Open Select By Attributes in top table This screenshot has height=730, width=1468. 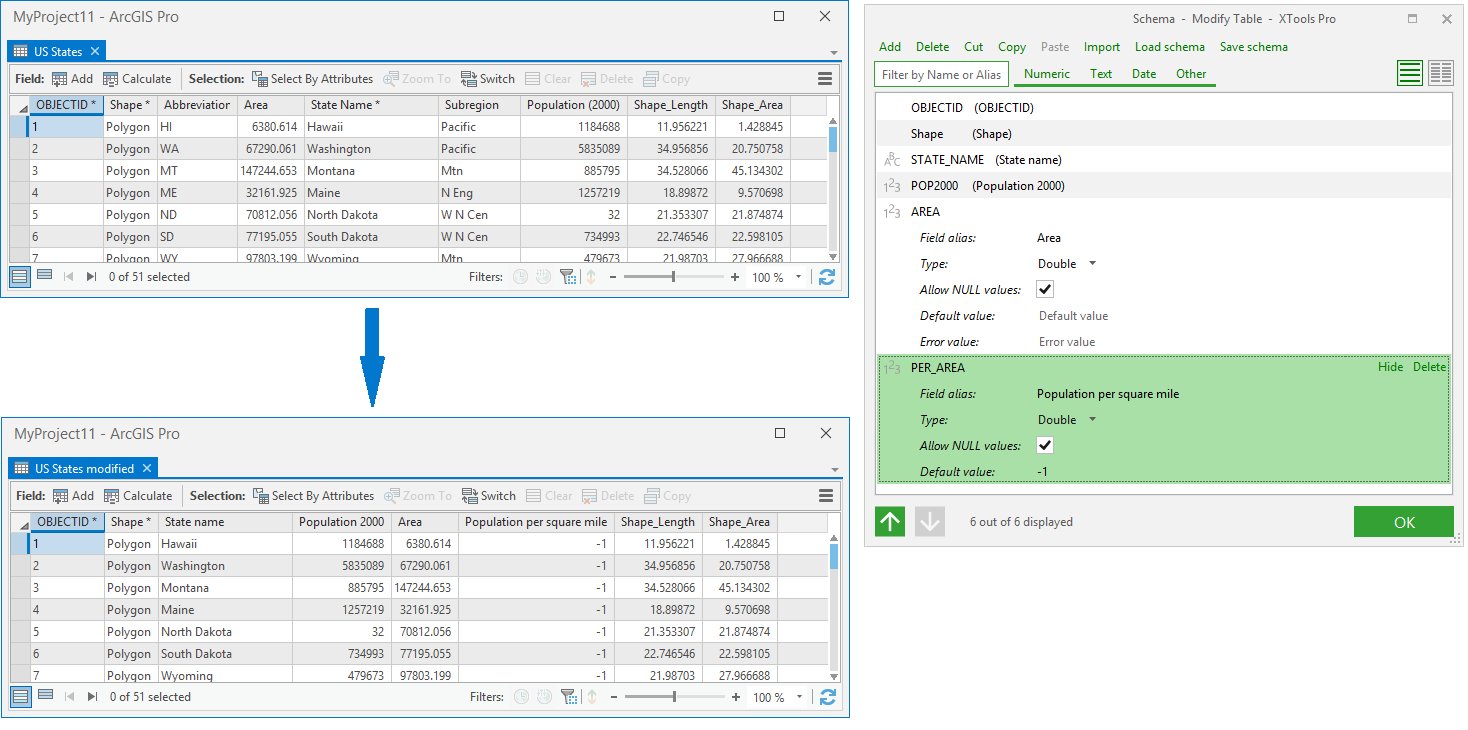pyautogui.click(x=312, y=79)
